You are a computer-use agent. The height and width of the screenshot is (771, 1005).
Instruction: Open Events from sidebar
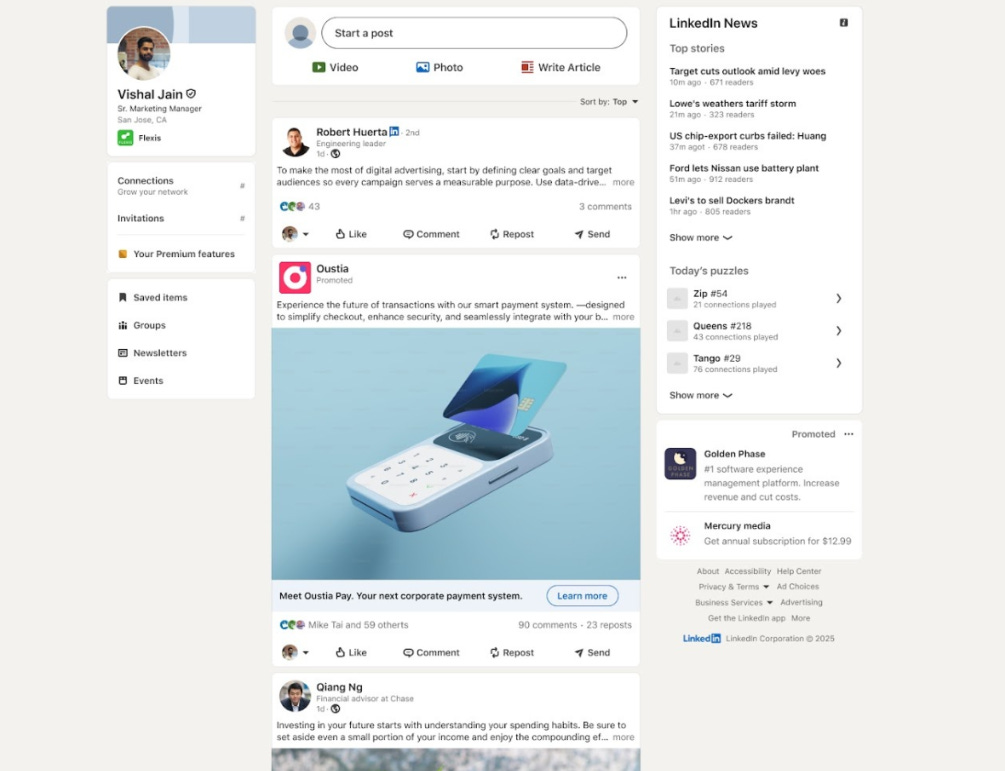(141, 381)
